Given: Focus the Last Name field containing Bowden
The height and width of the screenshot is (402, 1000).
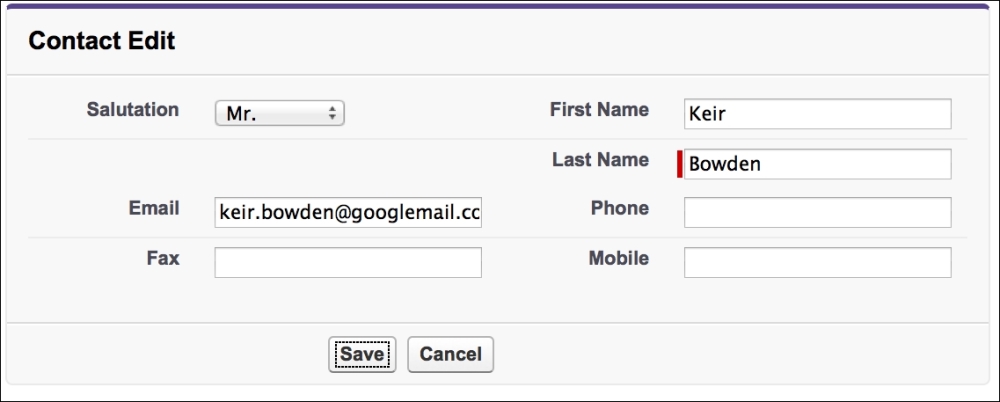Looking at the screenshot, I should pos(817,164).
